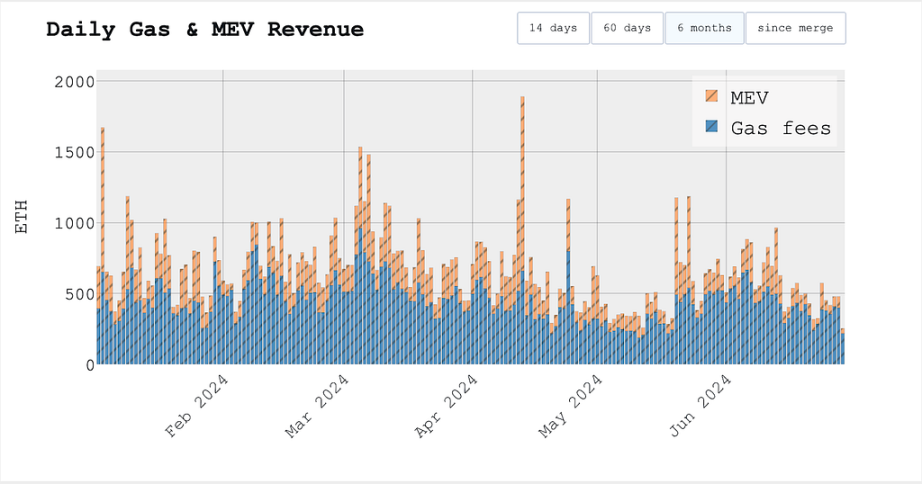Click the 2000 y-axis tick label
The height and width of the screenshot is (484, 922).
pos(74,81)
